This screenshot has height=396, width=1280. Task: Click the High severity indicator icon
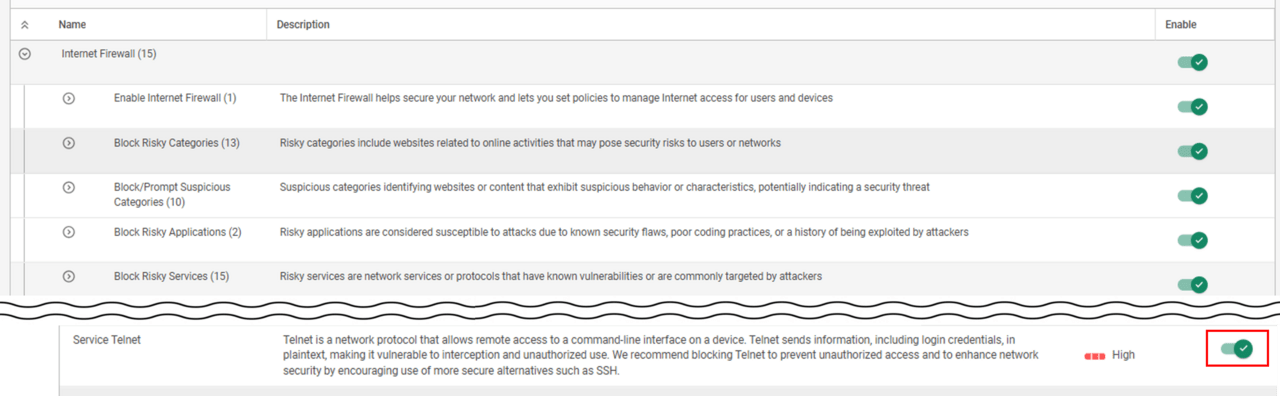click(1094, 355)
